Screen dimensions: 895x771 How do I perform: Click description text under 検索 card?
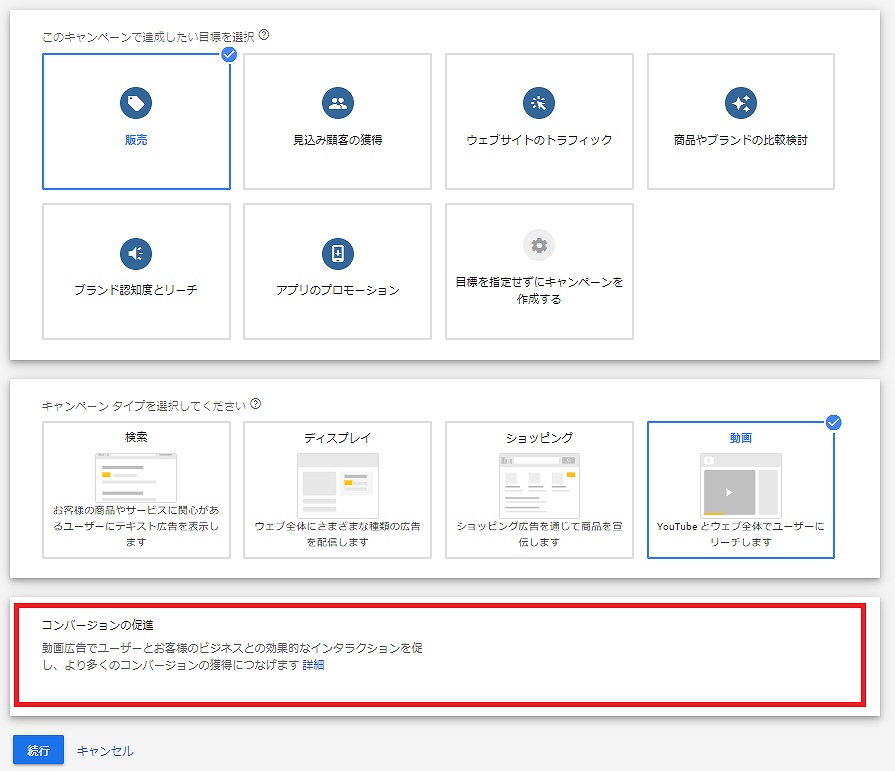(x=136, y=526)
